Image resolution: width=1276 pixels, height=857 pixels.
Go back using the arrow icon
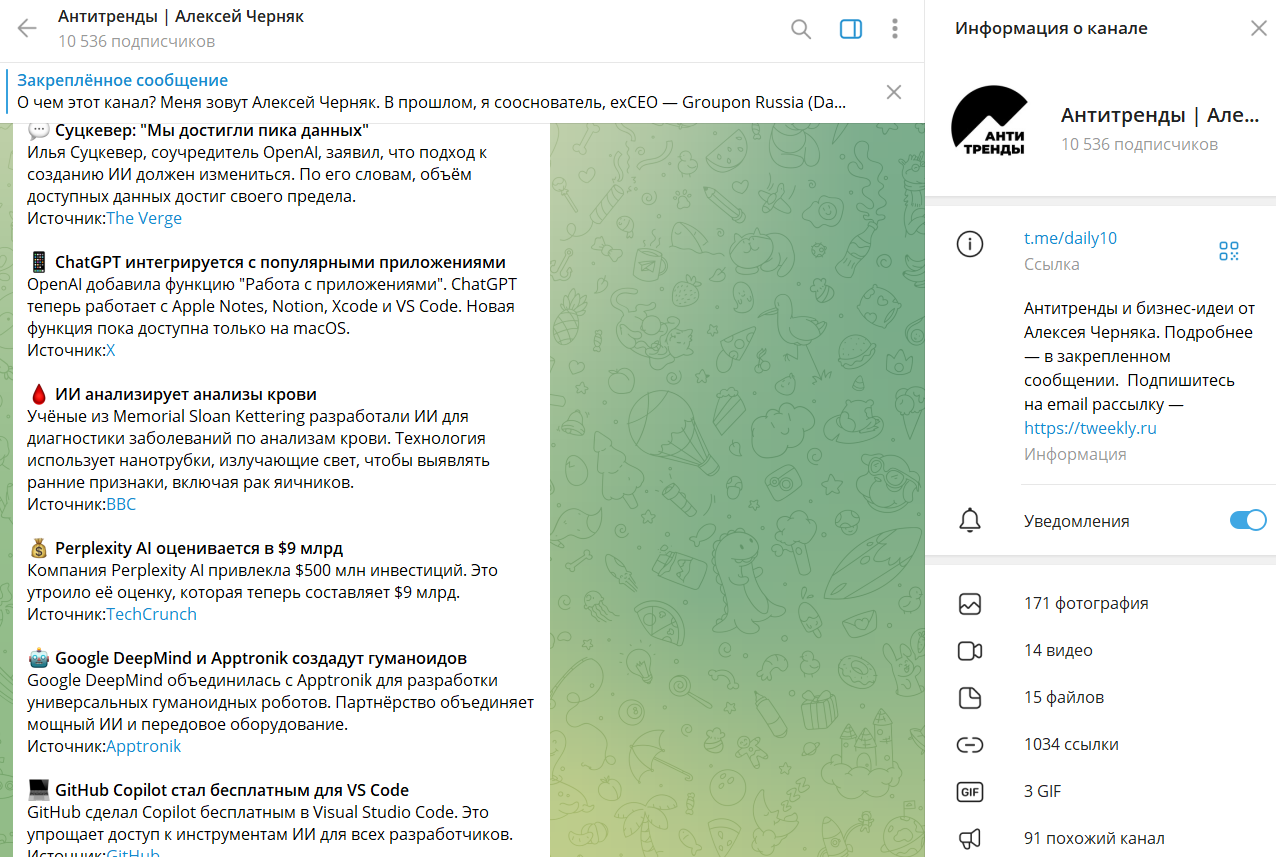pyautogui.click(x=27, y=29)
